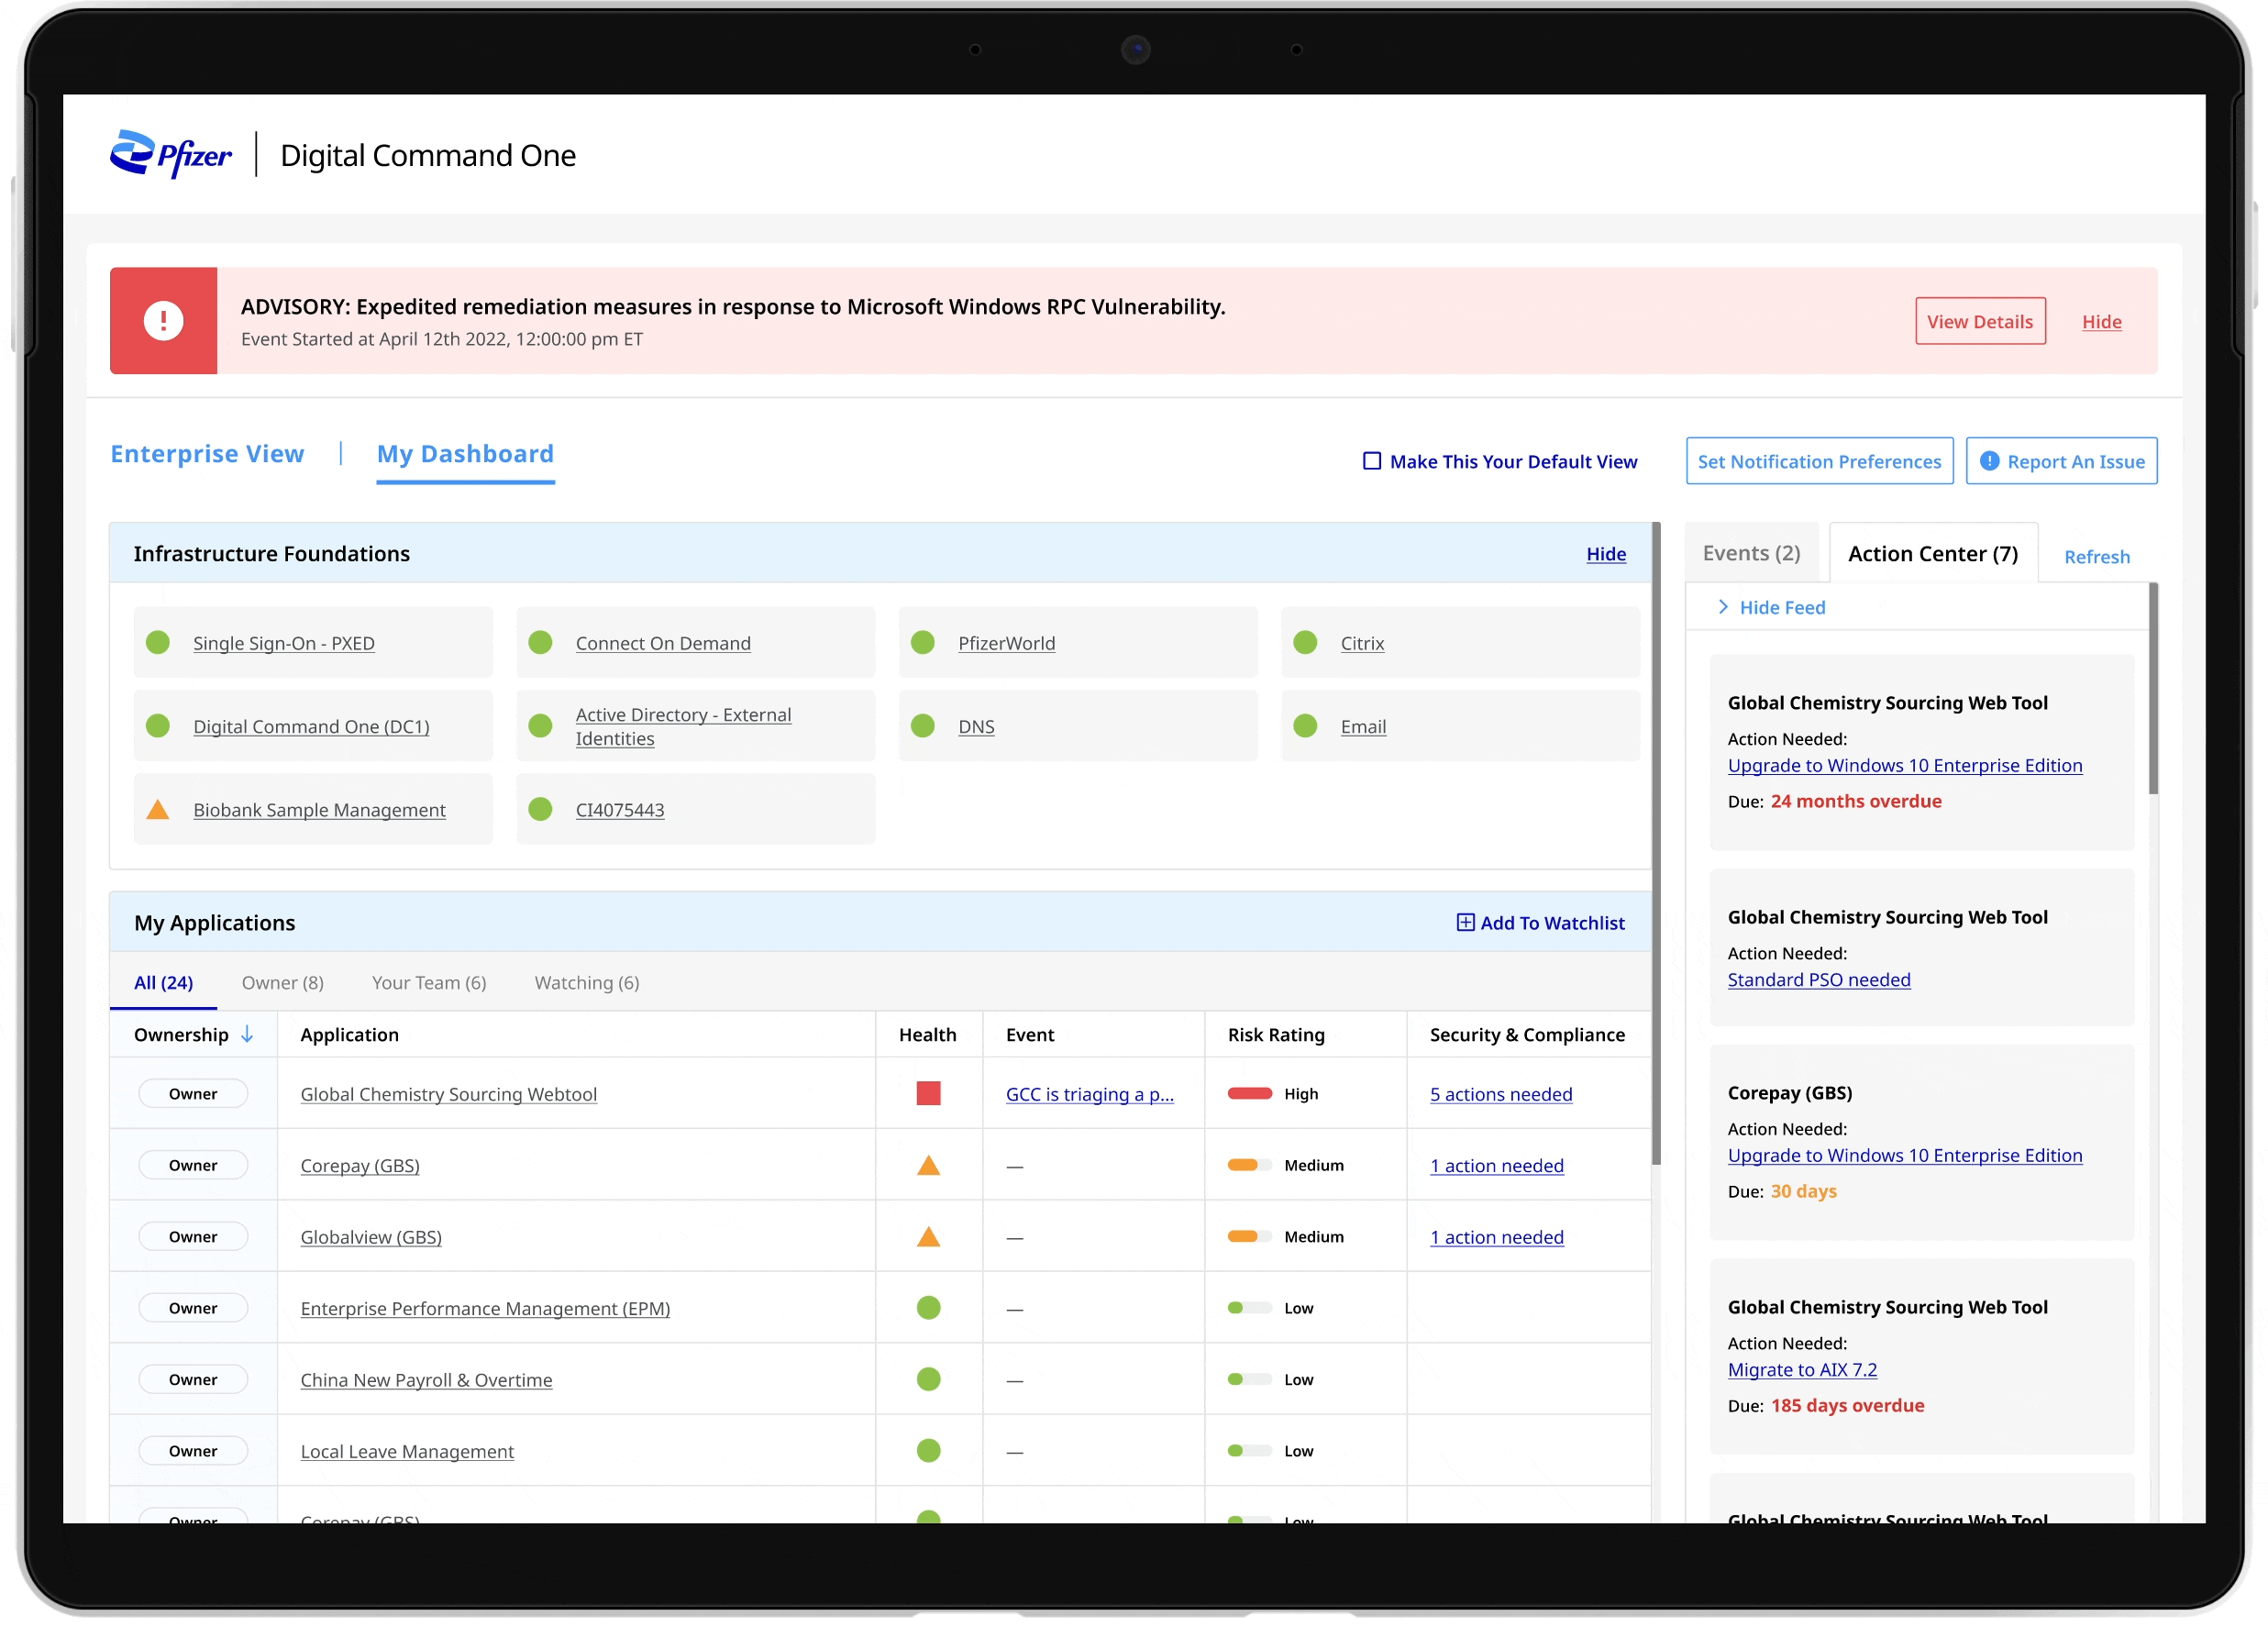Click the orange triangle health icon for Corepay (GBS)
Screen dimensions: 2268x1627
(x=928, y=1165)
